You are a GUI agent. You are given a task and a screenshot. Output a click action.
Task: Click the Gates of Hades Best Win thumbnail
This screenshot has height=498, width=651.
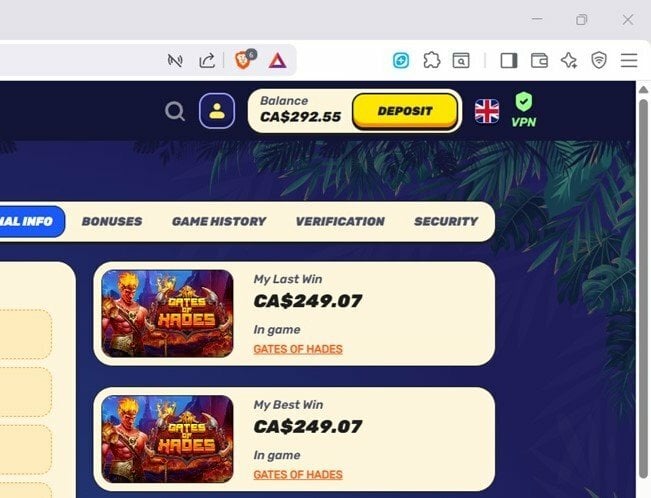167,439
